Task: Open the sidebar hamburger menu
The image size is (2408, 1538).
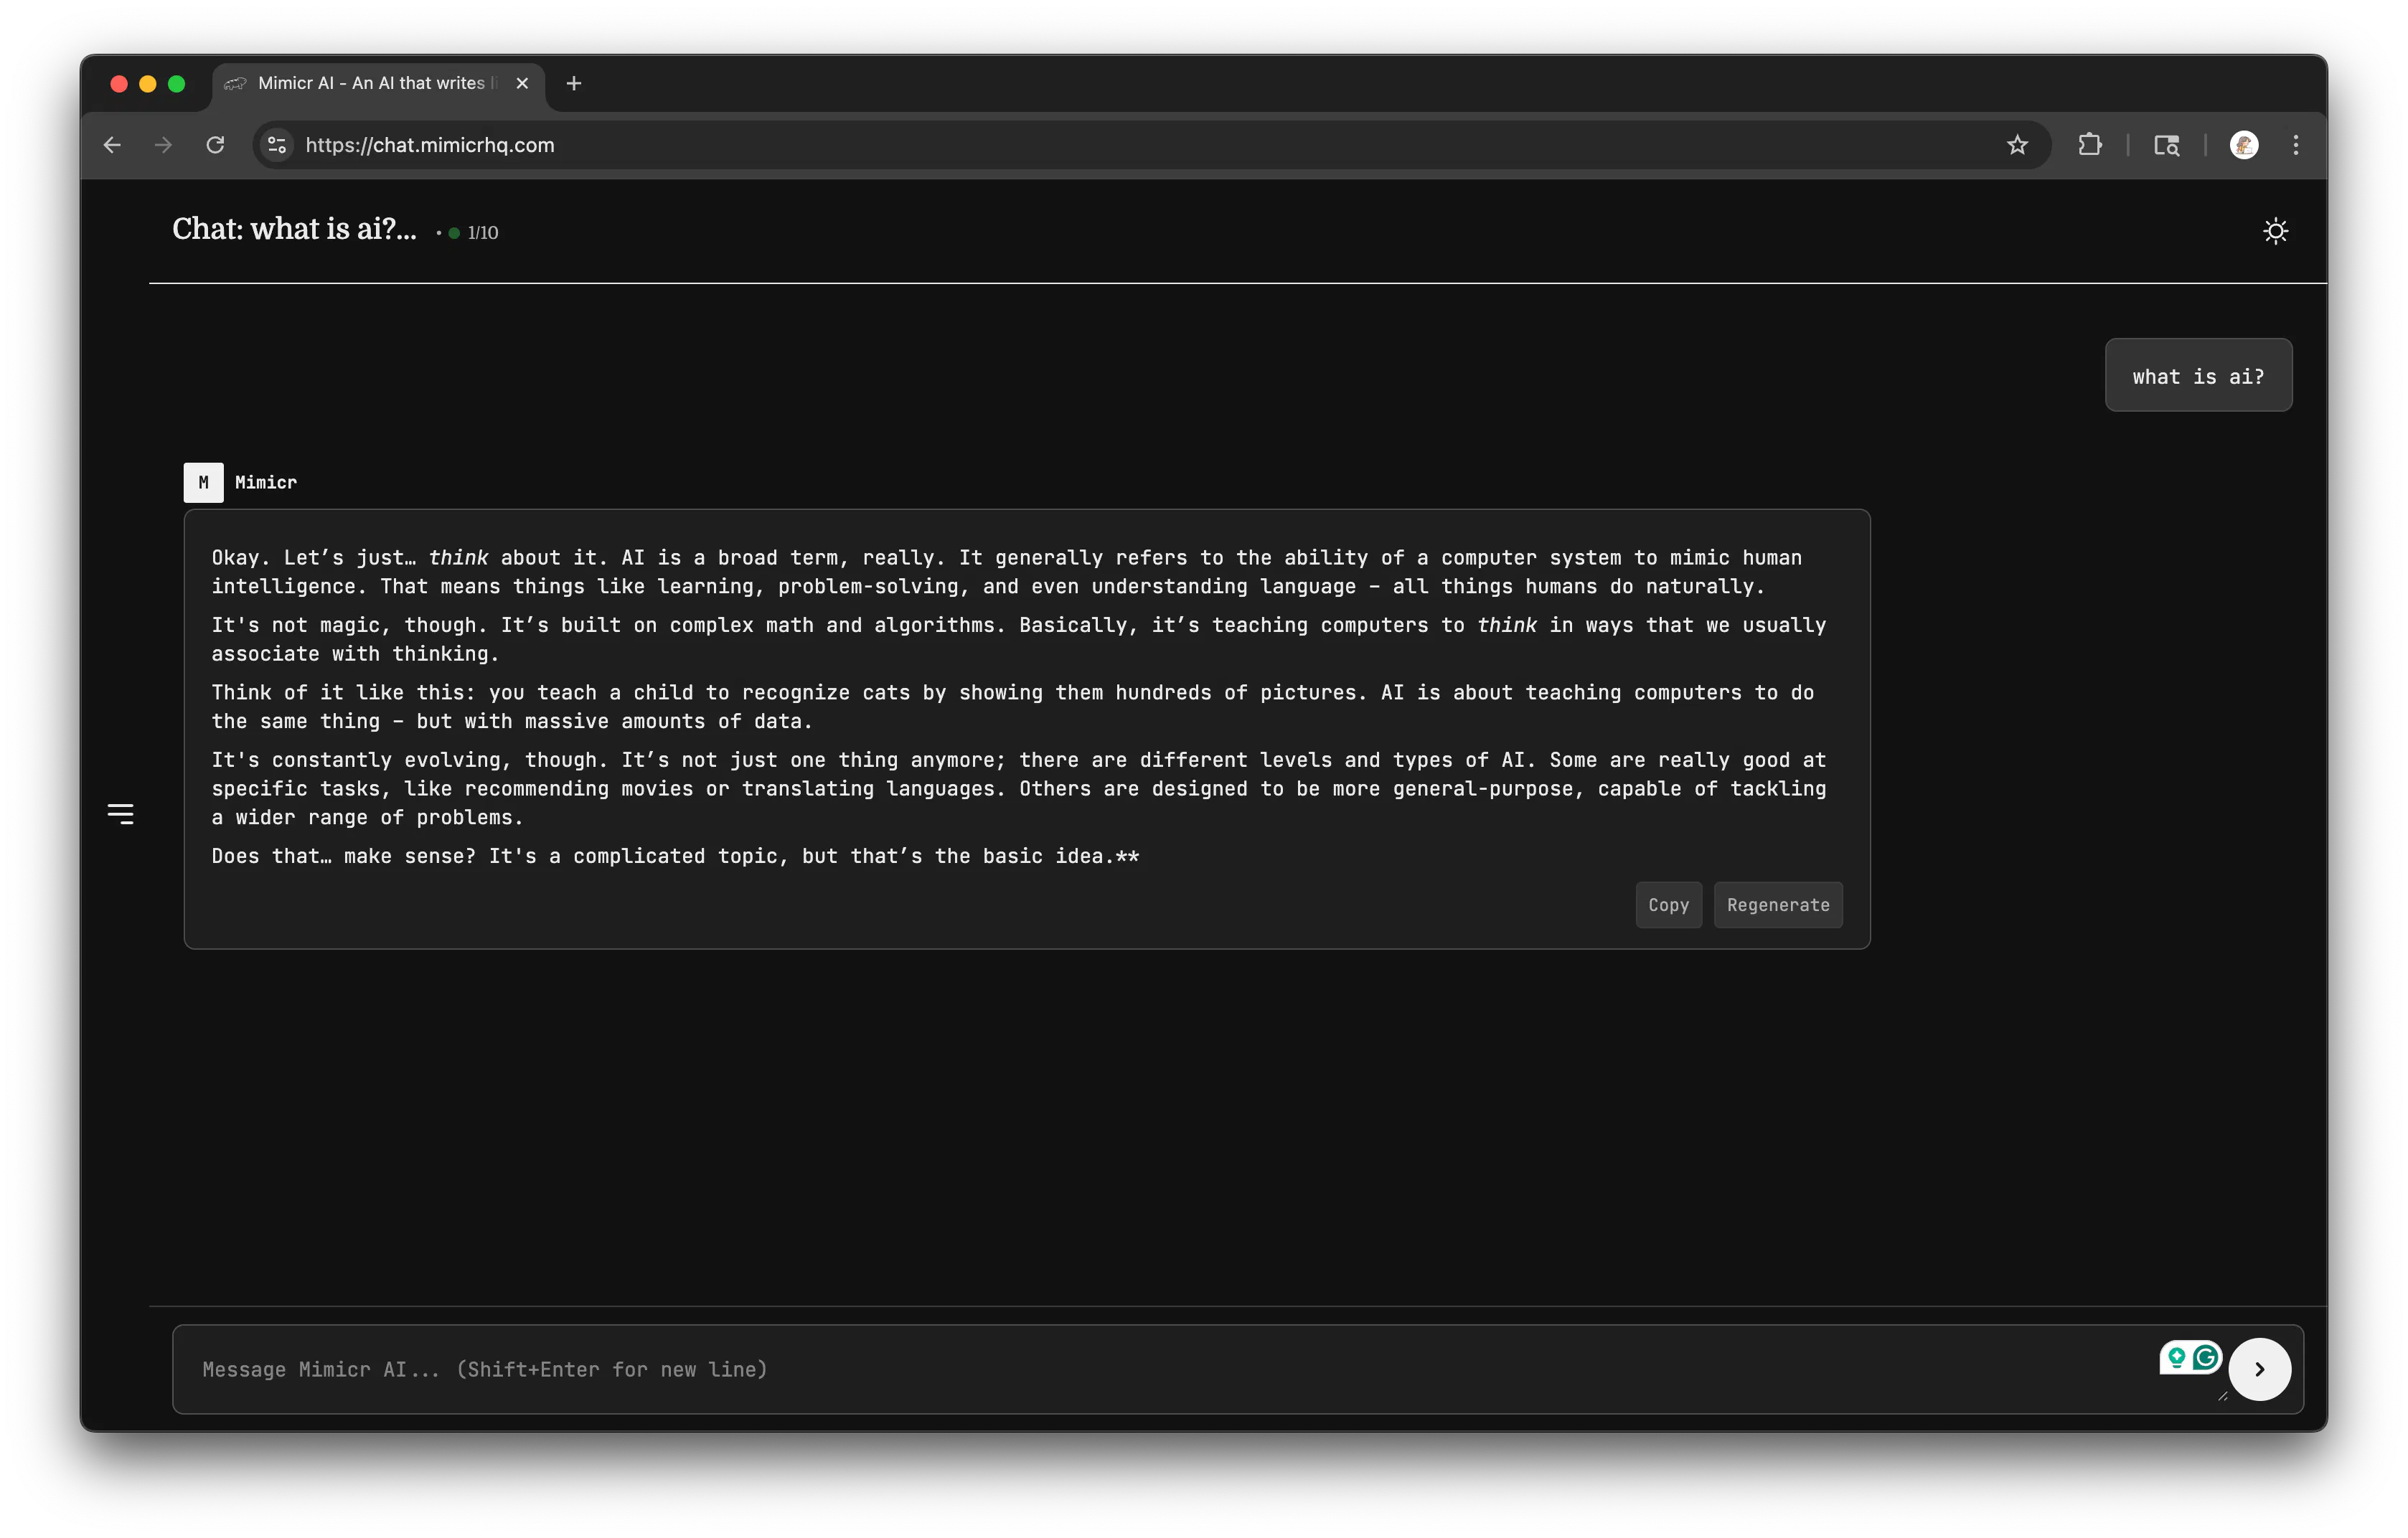Action: pos(120,814)
